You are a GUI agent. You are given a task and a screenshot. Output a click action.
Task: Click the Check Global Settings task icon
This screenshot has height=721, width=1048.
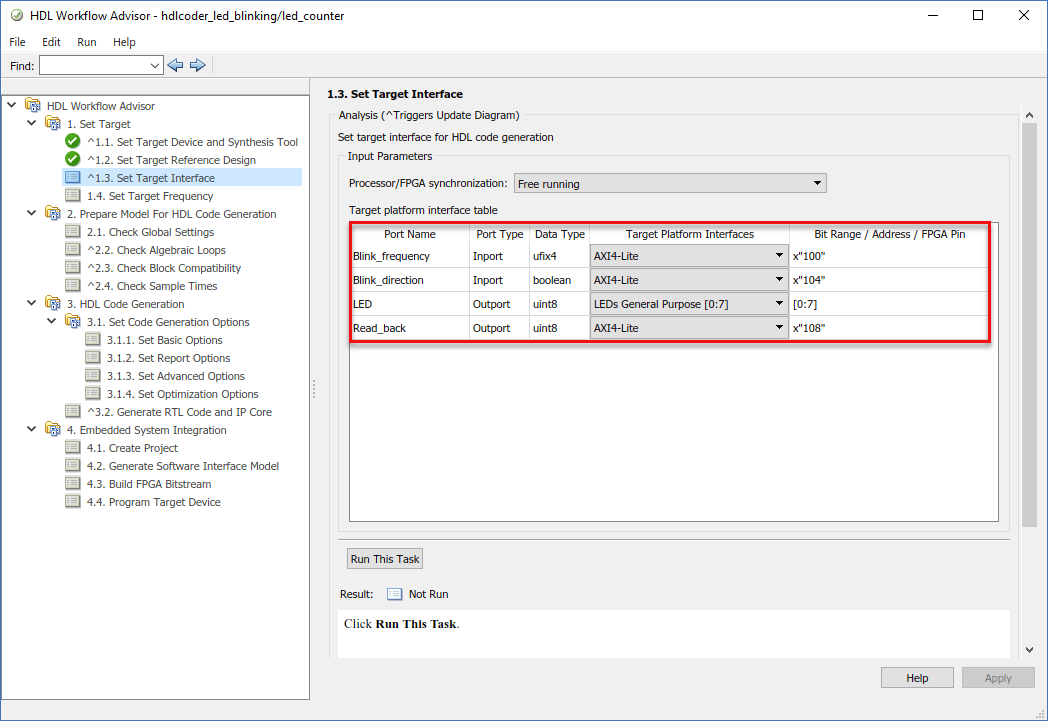click(x=72, y=232)
